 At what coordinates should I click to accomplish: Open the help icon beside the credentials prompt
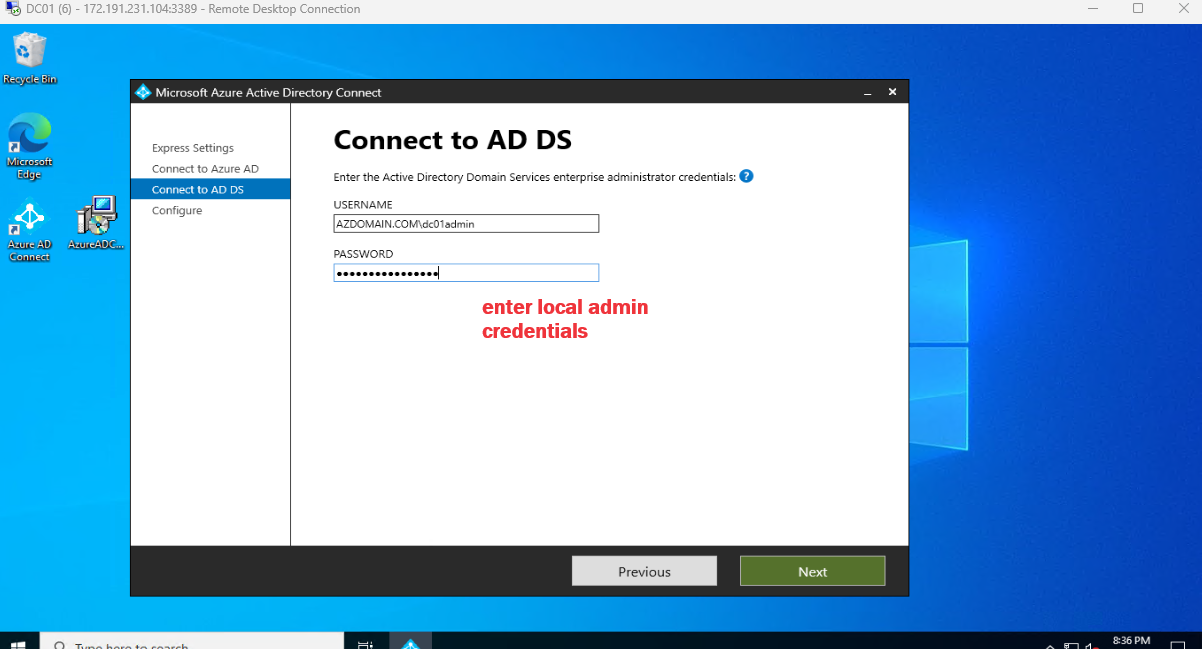coord(746,176)
